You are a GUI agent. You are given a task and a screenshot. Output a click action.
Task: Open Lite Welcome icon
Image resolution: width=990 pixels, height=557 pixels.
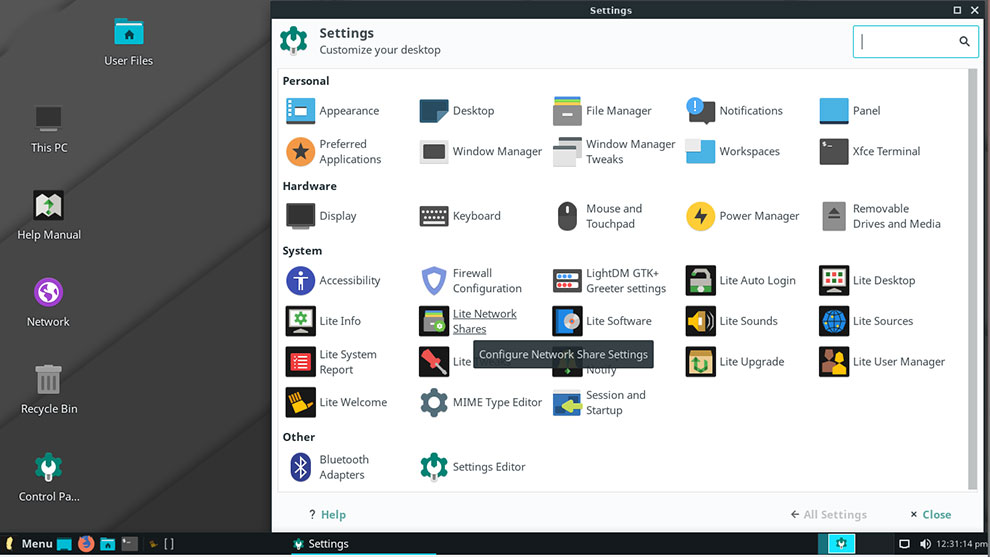[300, 402]
